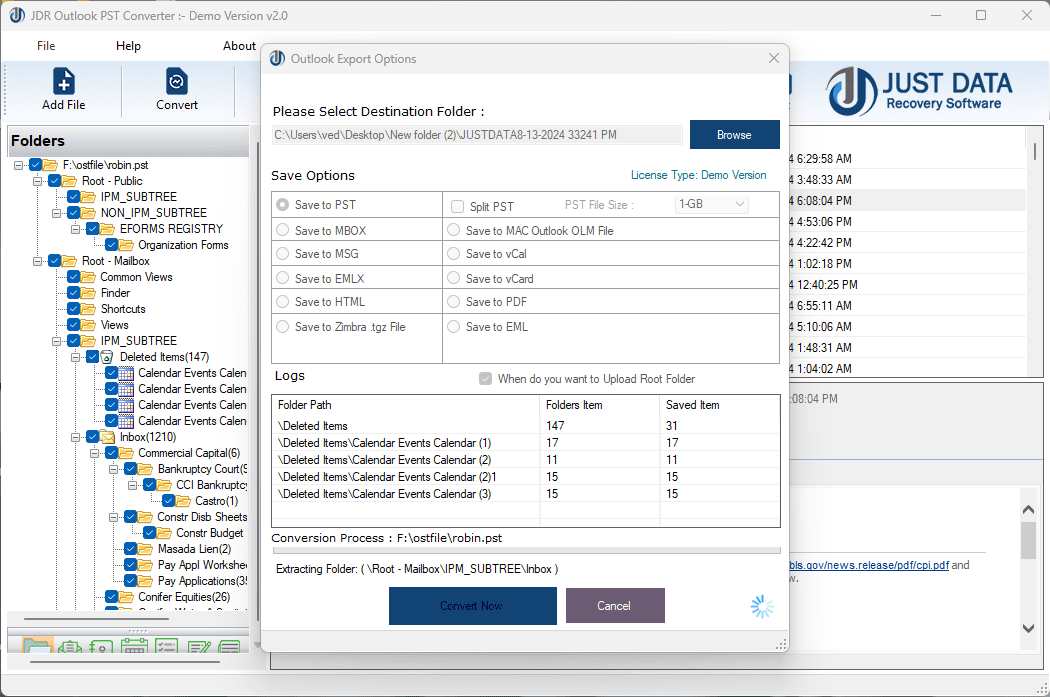This screenshot has width=1050, height=697.
Task: Select the Contacts view icon
Action: coord(101,646)
